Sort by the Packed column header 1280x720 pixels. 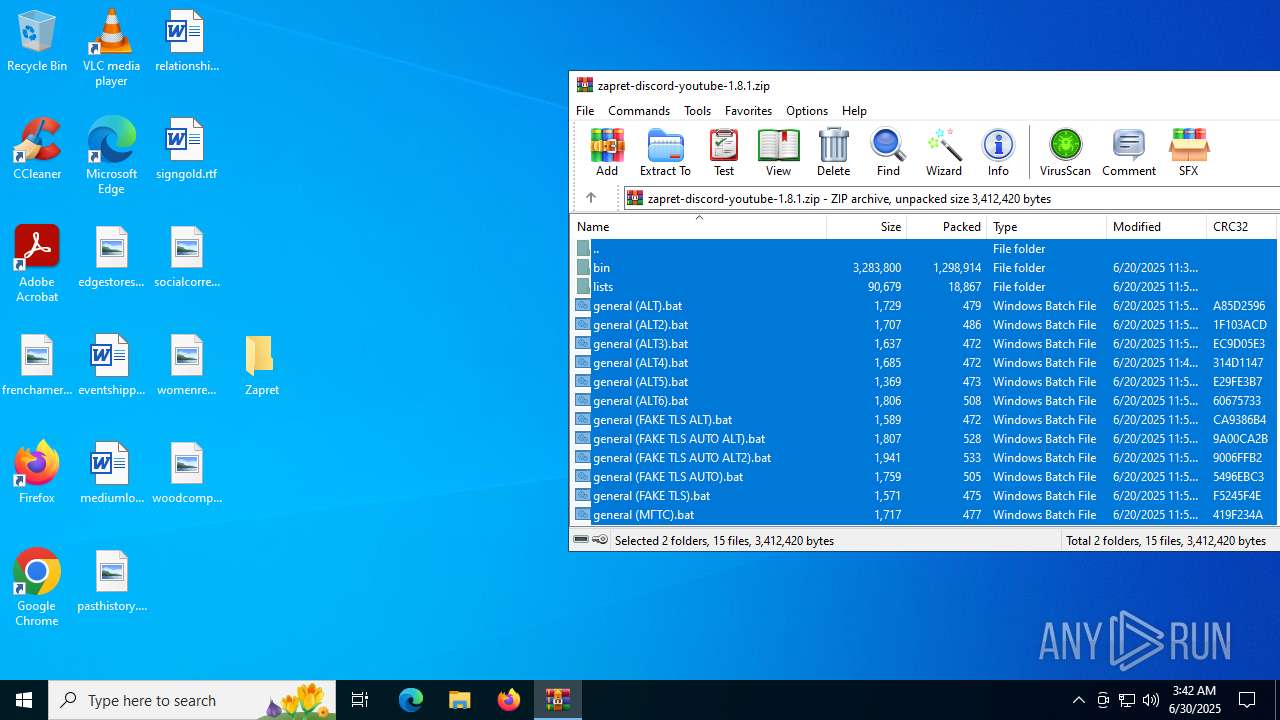[947, 227]
